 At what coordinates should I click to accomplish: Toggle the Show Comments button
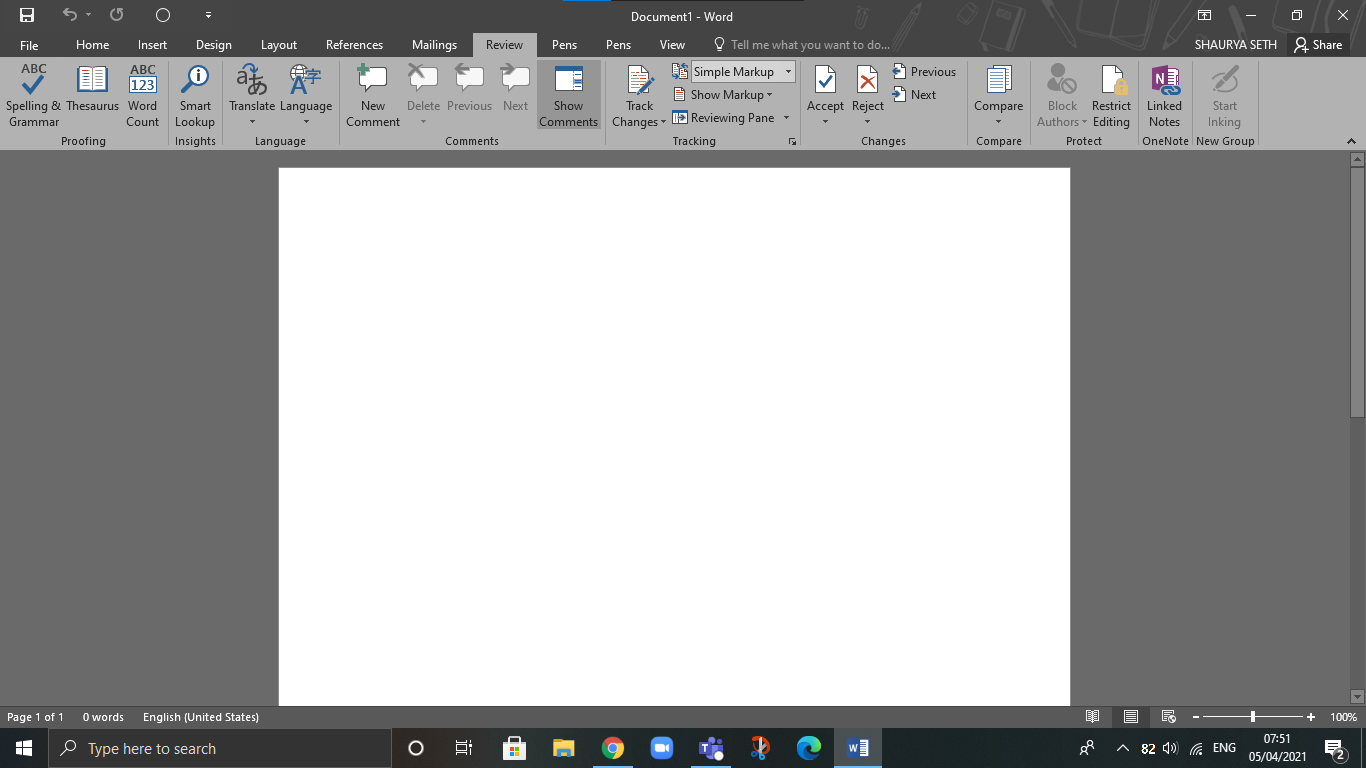click(x=569, y=96)
